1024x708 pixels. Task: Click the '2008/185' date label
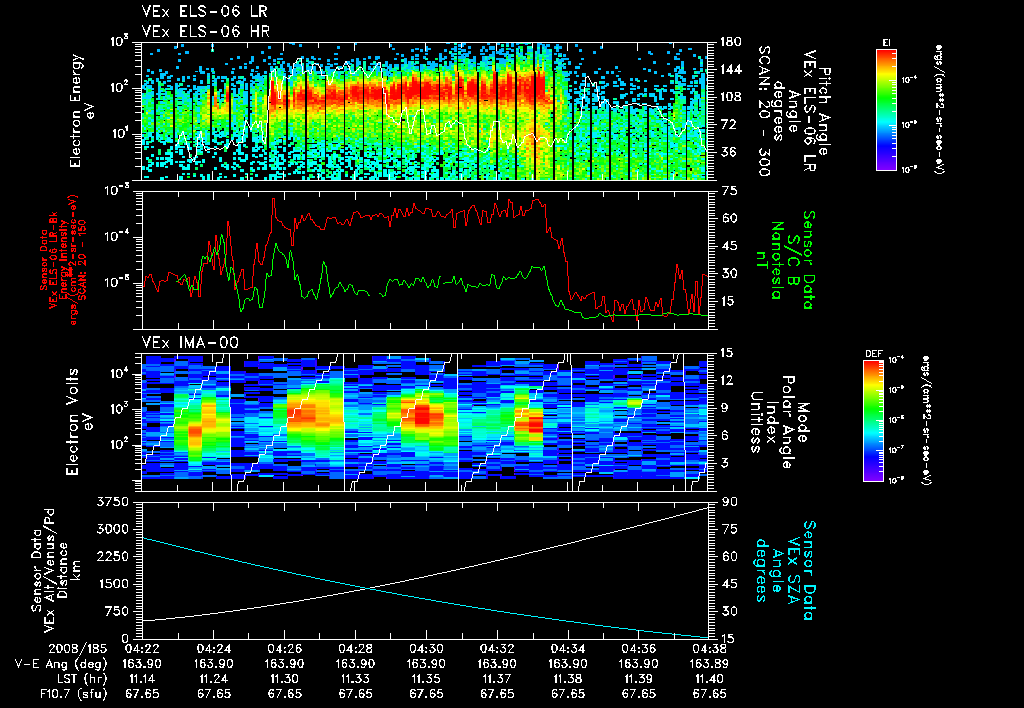click(78, 649)
